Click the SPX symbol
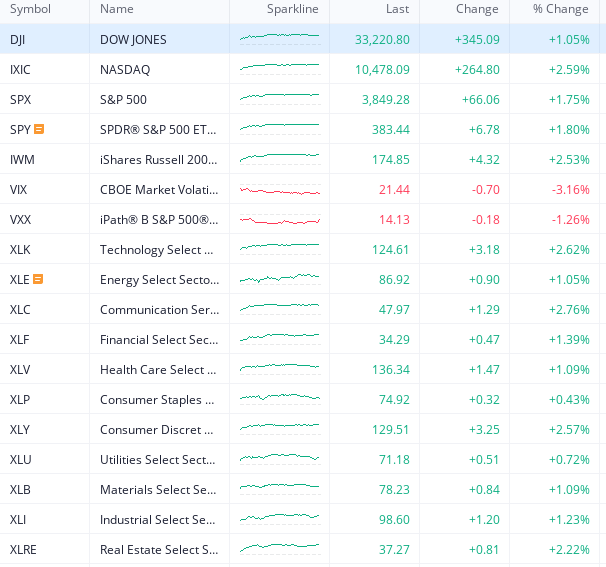This screenshot has height=567, width=606. (x=20, y=99)
